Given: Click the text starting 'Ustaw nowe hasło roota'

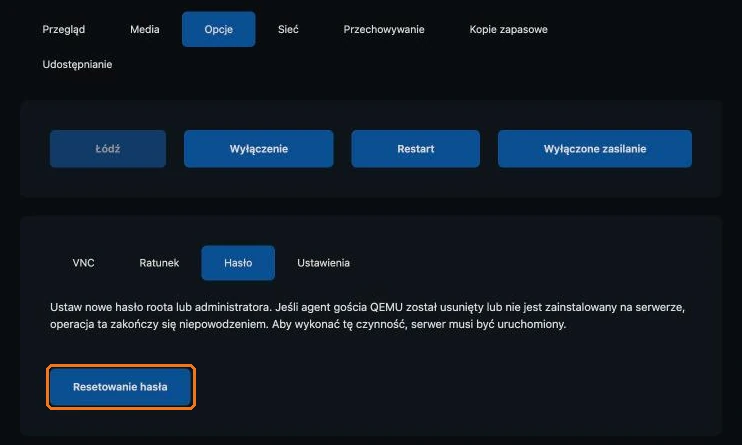Looking at the screenshot, I should point(367,316).
